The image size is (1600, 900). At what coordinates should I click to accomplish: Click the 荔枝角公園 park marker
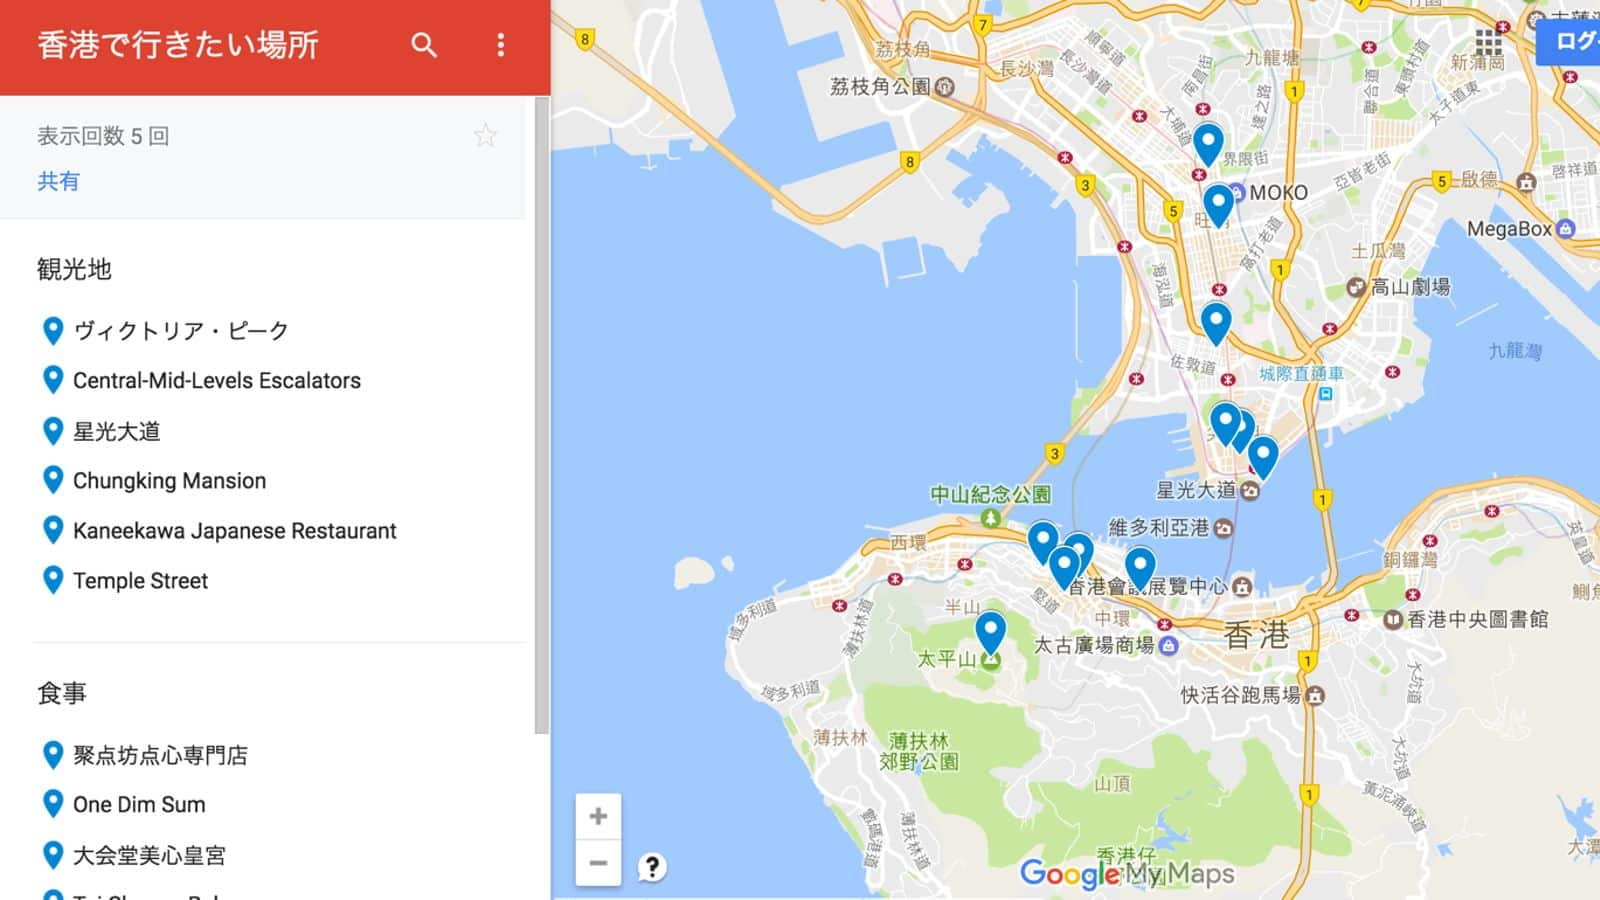[x=943, y=87]
